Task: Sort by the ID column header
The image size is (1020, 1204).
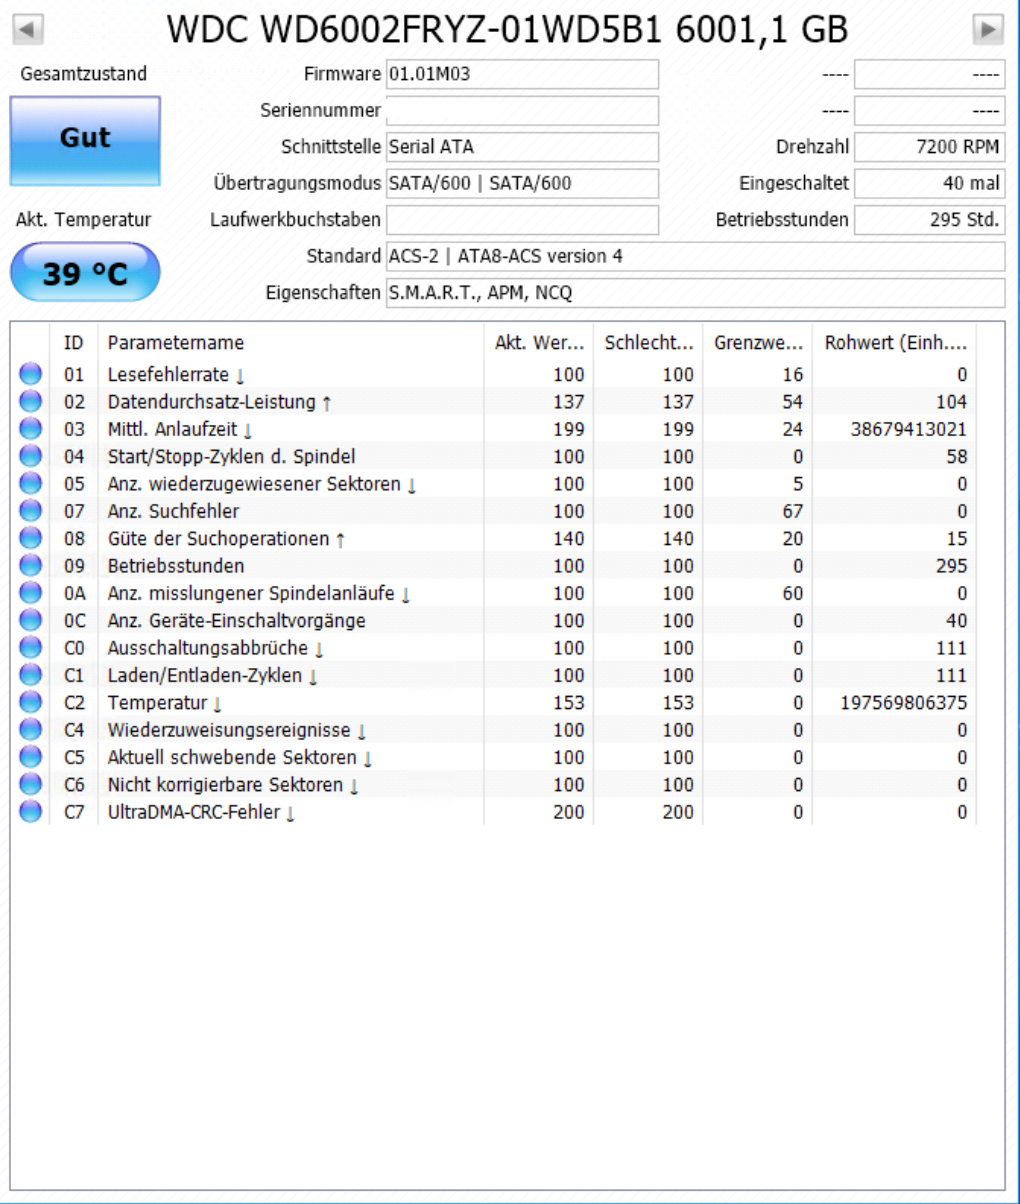Action: (75, 343)
